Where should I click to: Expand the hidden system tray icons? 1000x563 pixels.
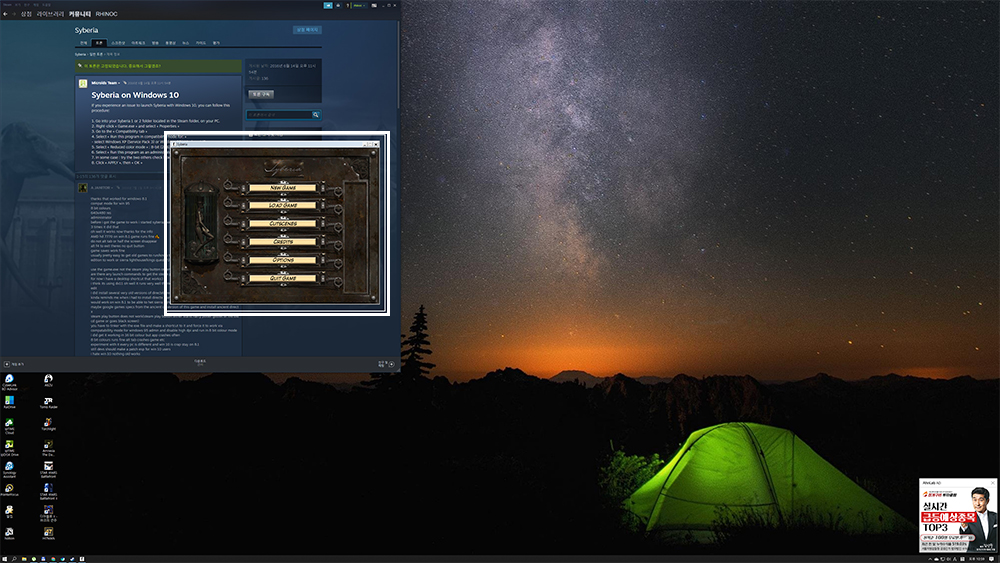tap(930, 559)
